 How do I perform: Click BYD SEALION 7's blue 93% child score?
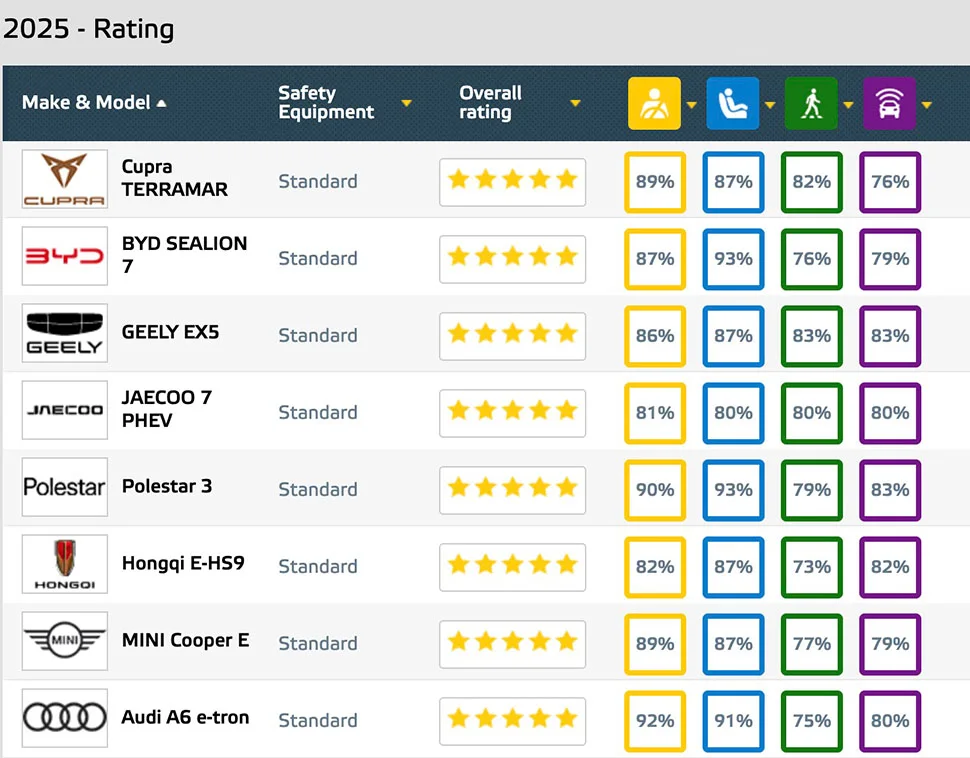click(x=733, y=259)
